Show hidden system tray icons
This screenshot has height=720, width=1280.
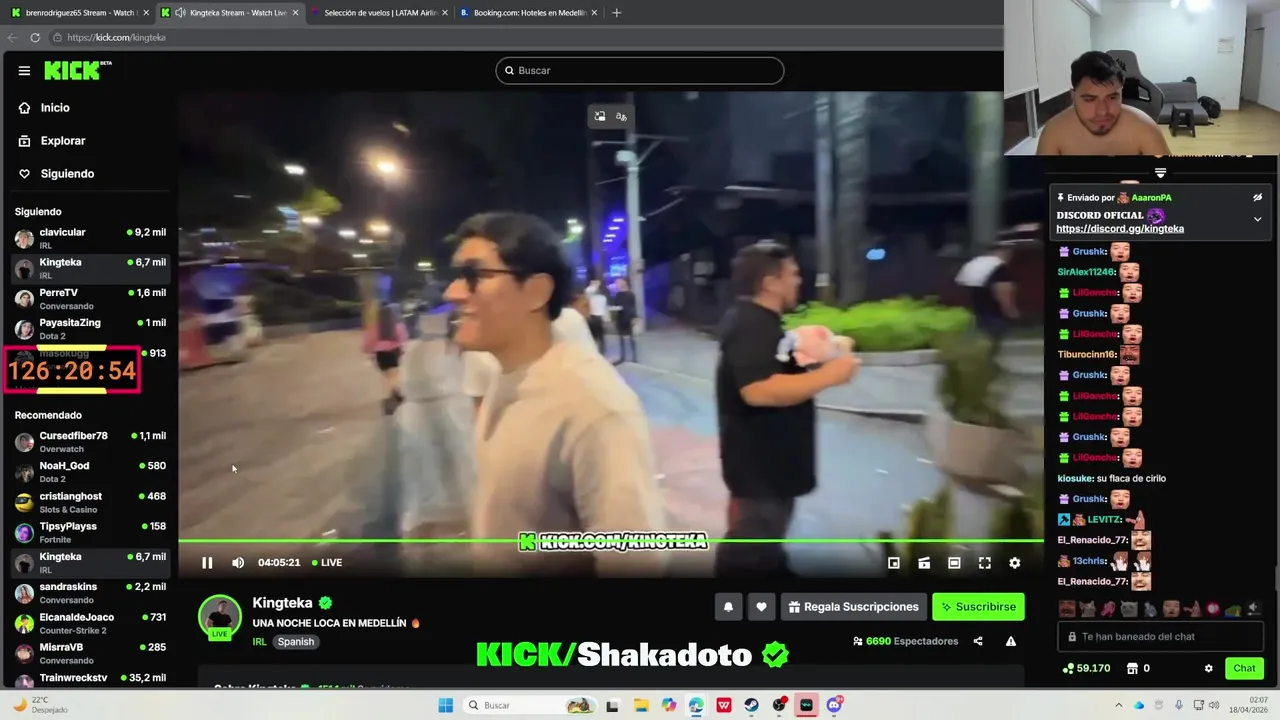click(1118, 705)
